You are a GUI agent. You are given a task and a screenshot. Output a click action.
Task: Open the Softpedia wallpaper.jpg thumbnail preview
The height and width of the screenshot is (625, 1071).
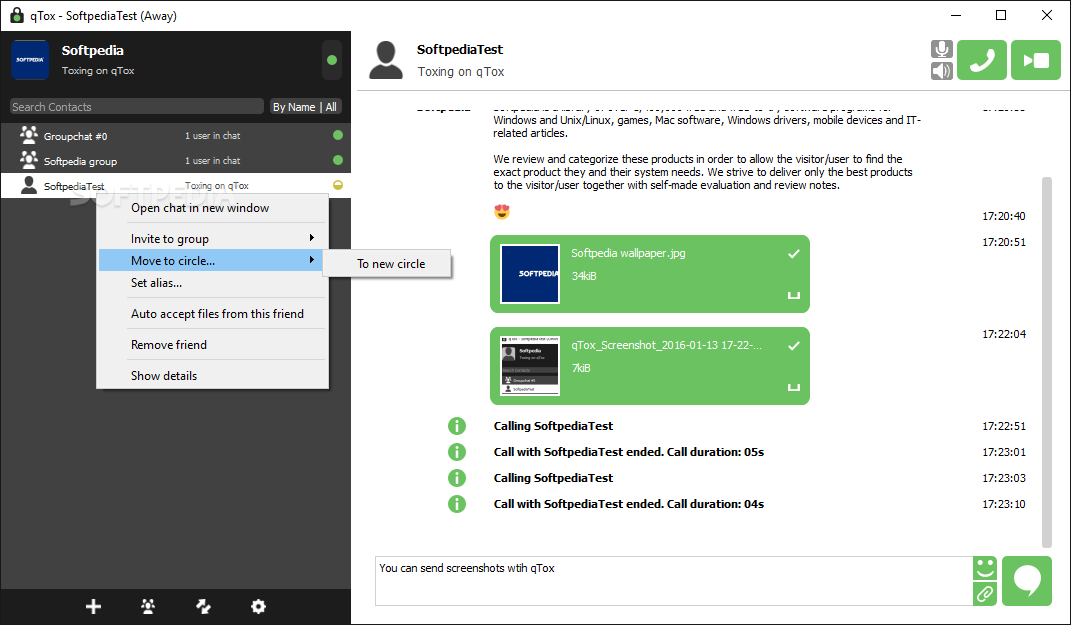point(529,274)
